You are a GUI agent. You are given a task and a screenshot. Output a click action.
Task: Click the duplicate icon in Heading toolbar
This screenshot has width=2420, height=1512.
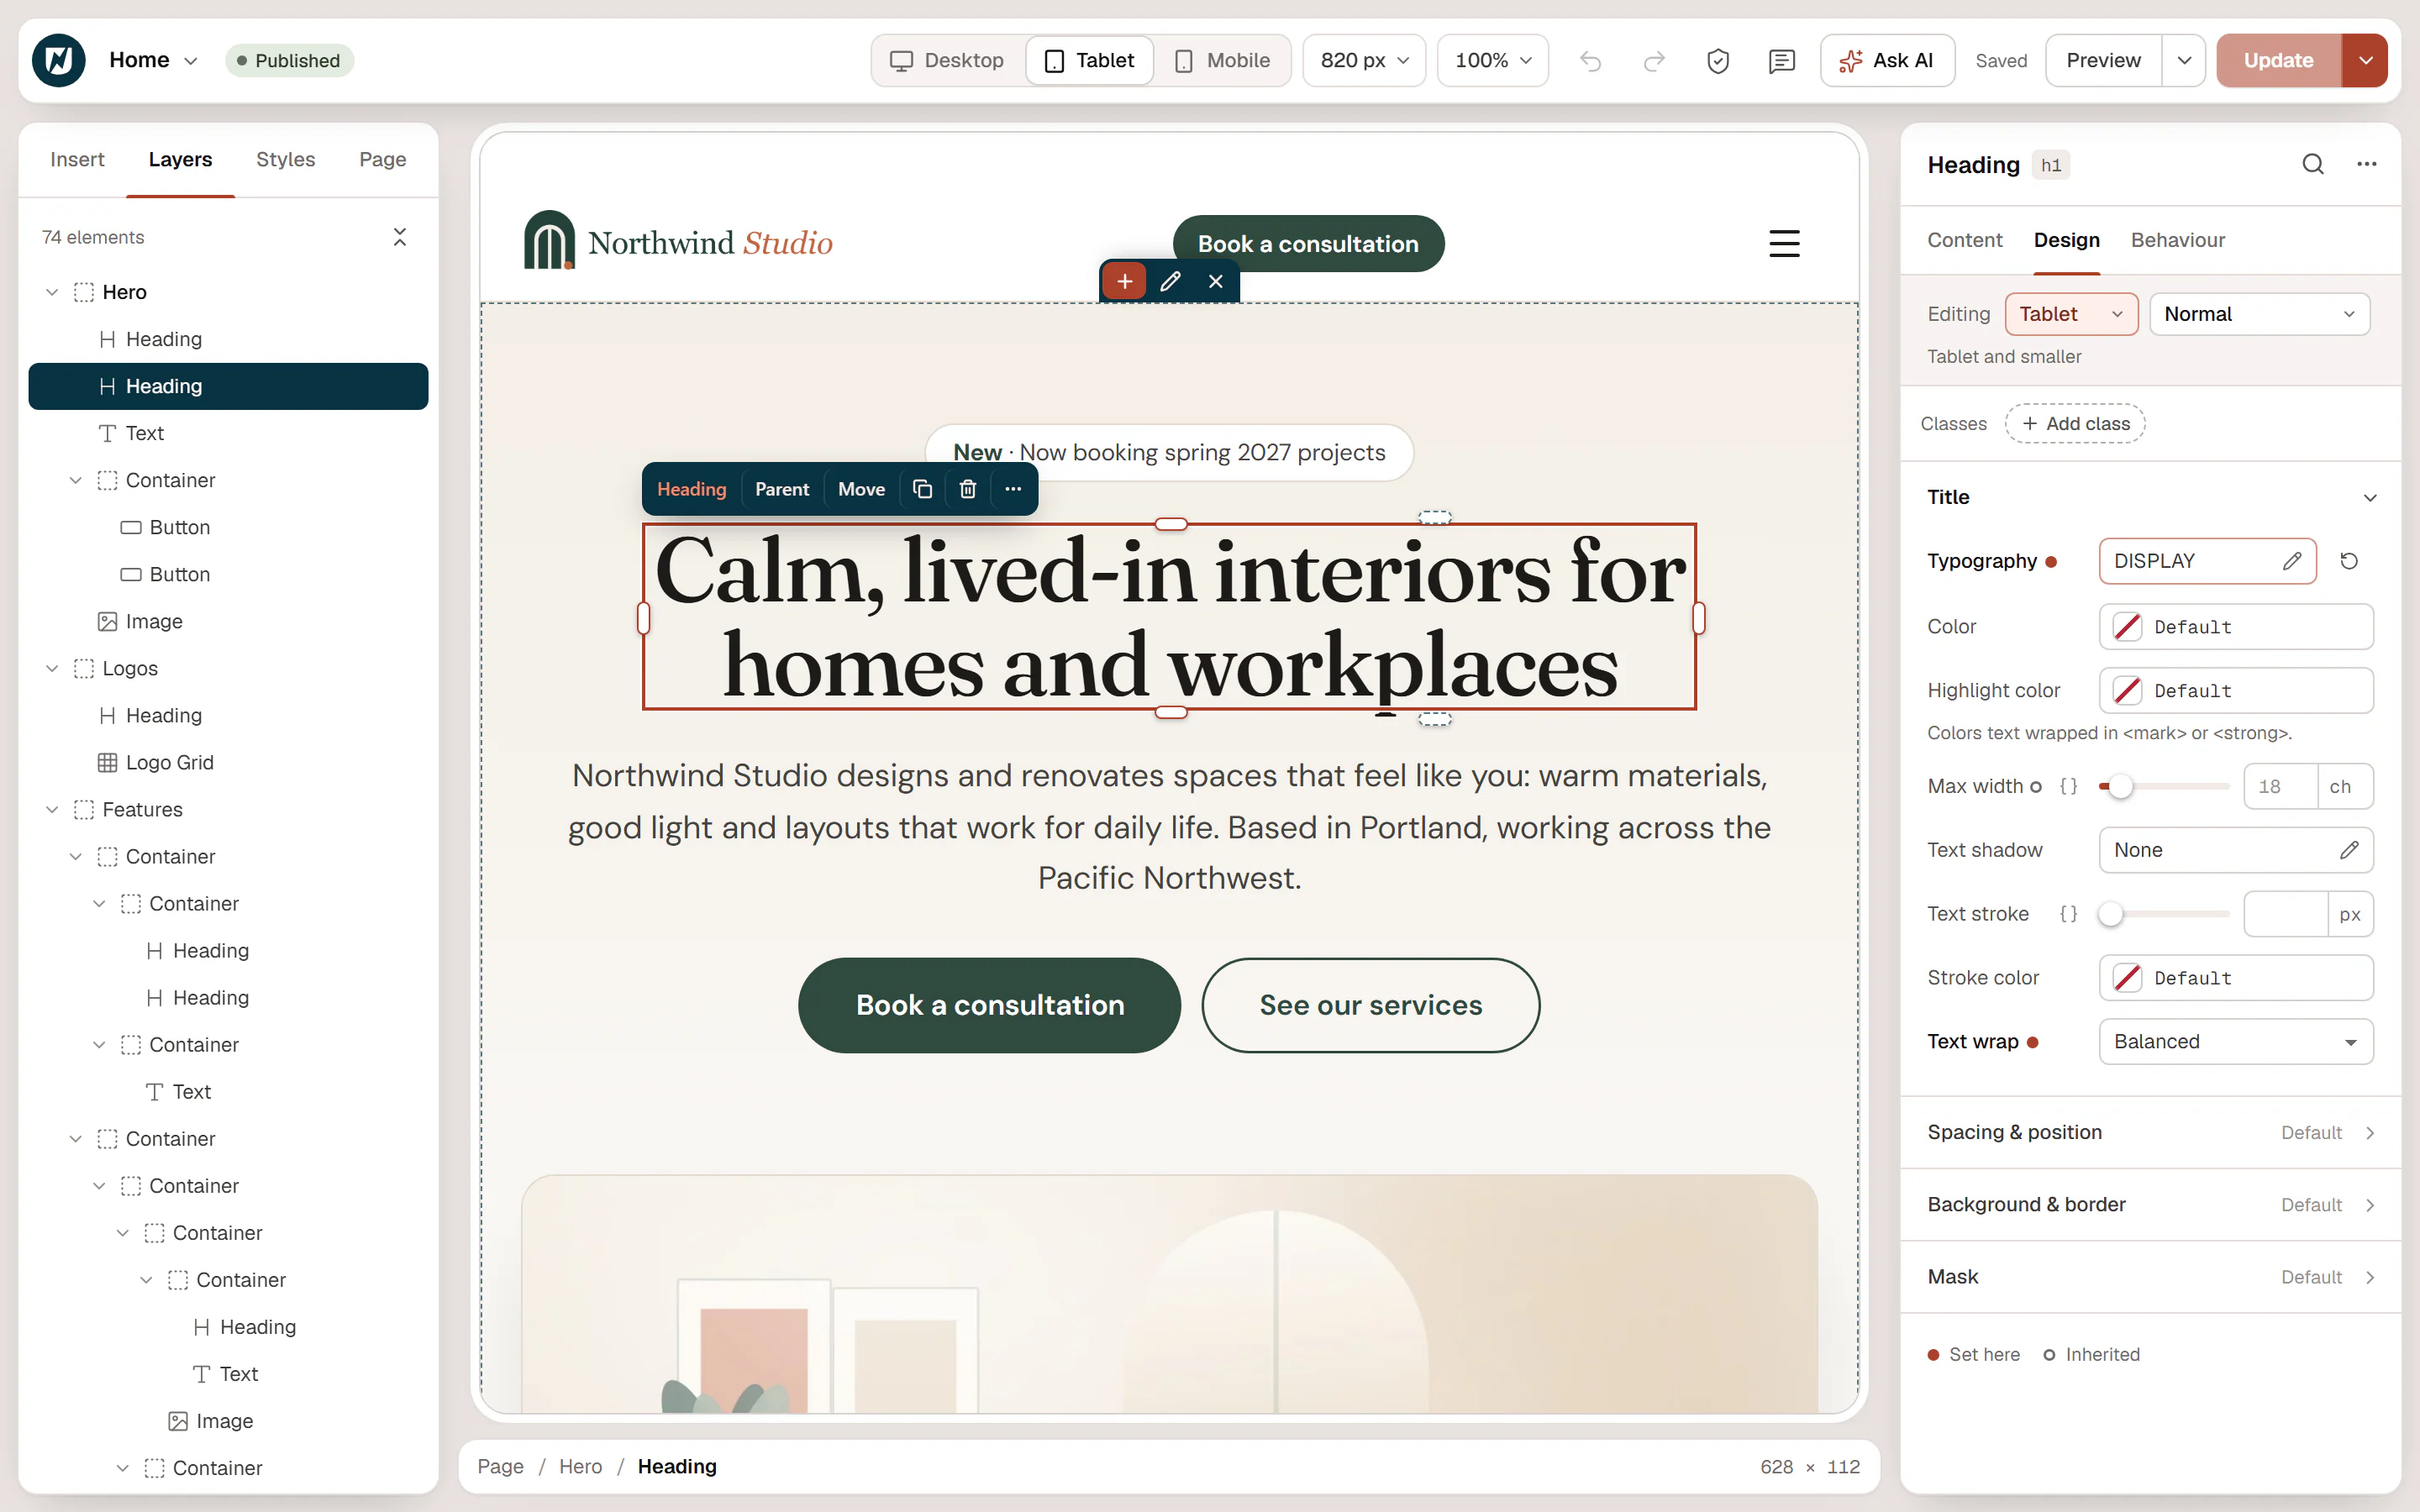(922, 489)
